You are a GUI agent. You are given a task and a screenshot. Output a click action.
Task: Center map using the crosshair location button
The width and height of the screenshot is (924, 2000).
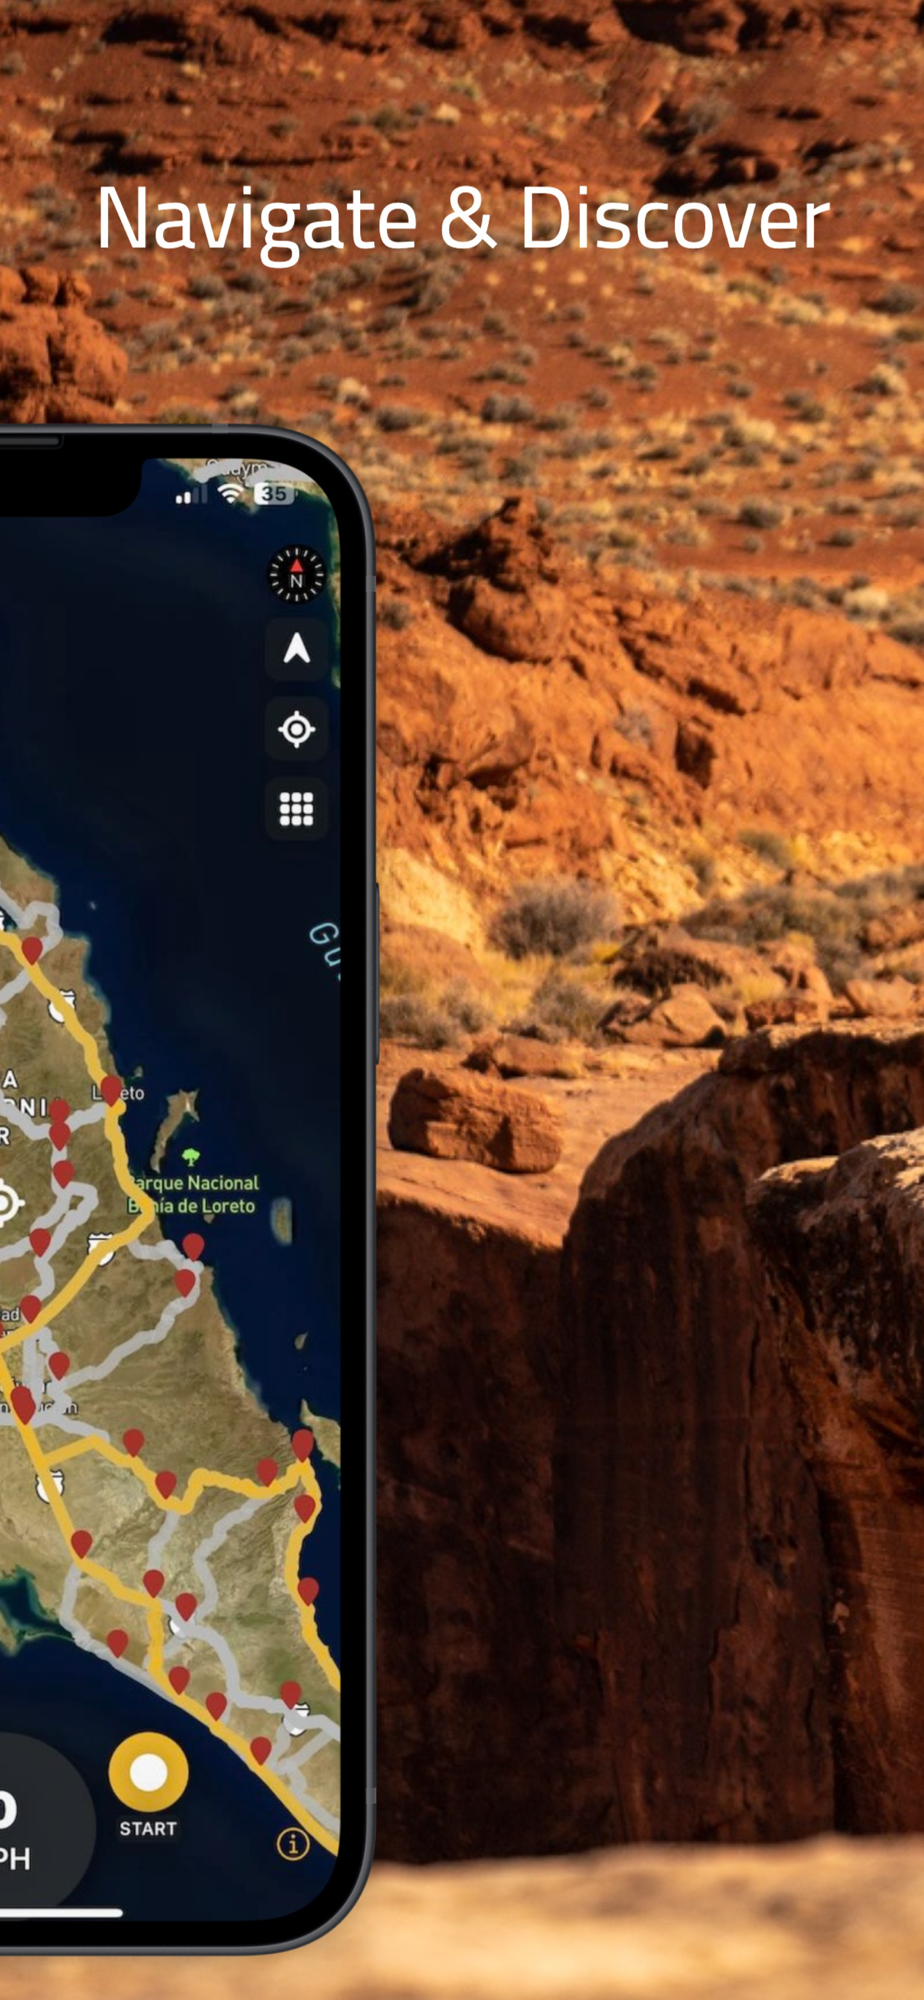point(296,729)
